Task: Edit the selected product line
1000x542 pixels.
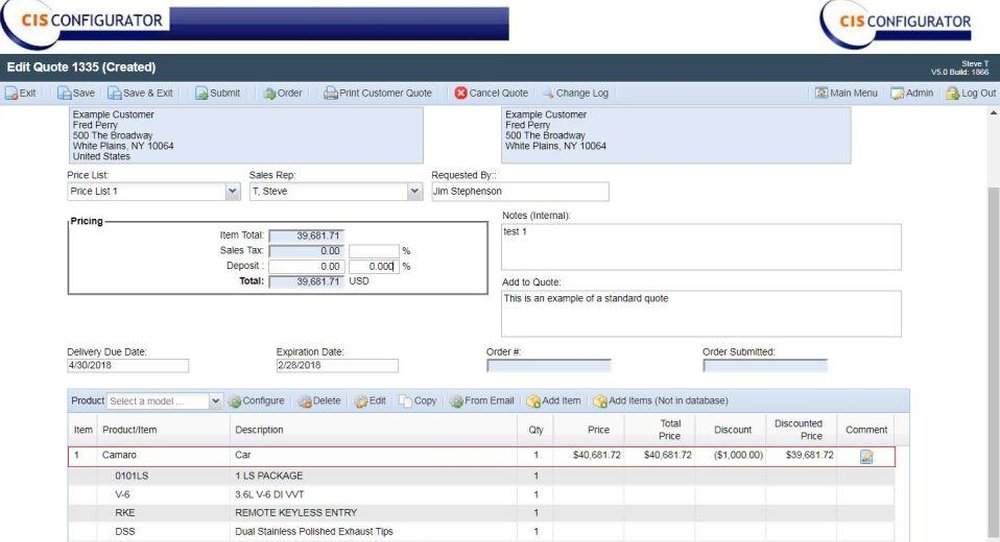Action: (x=371, y=401)
